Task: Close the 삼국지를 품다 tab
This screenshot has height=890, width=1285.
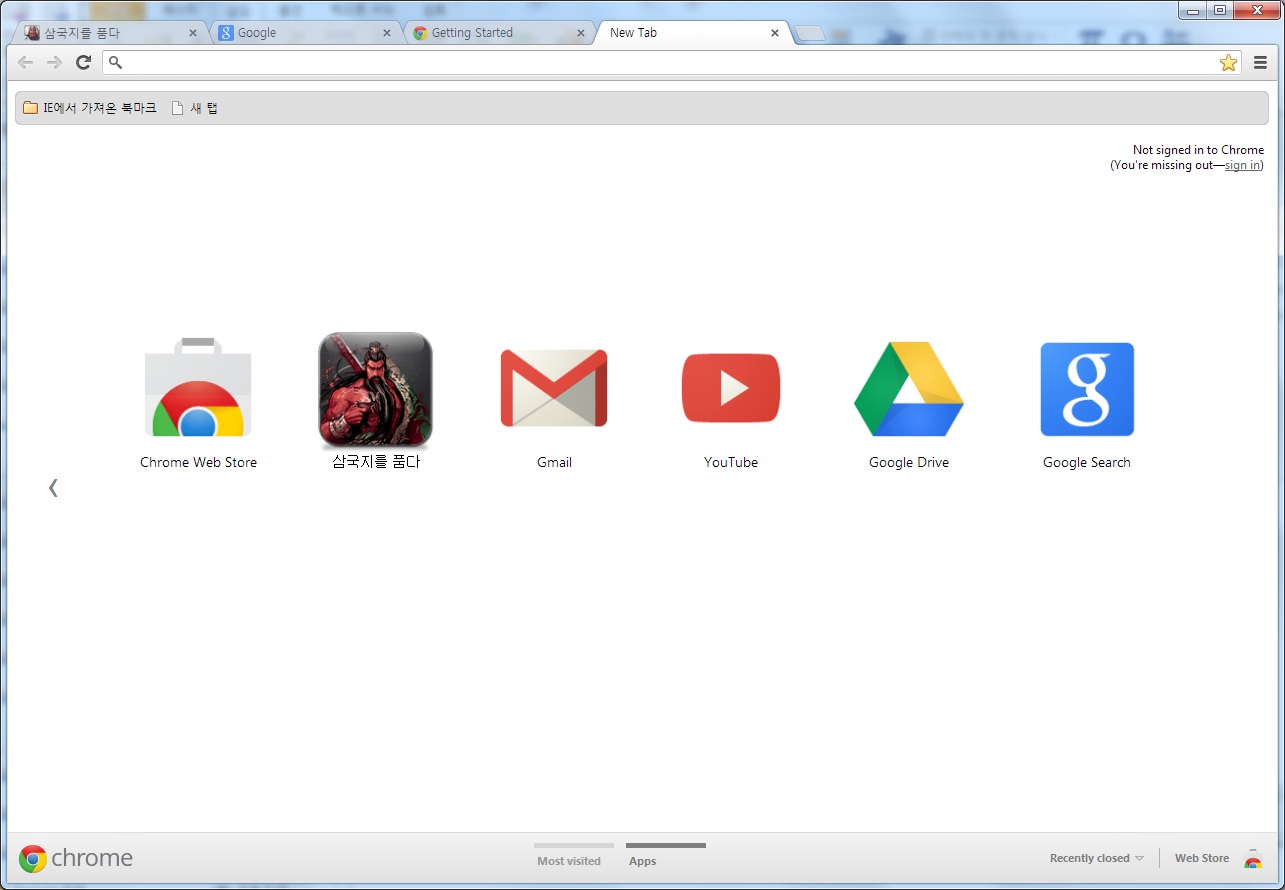Action: point(193,33)
